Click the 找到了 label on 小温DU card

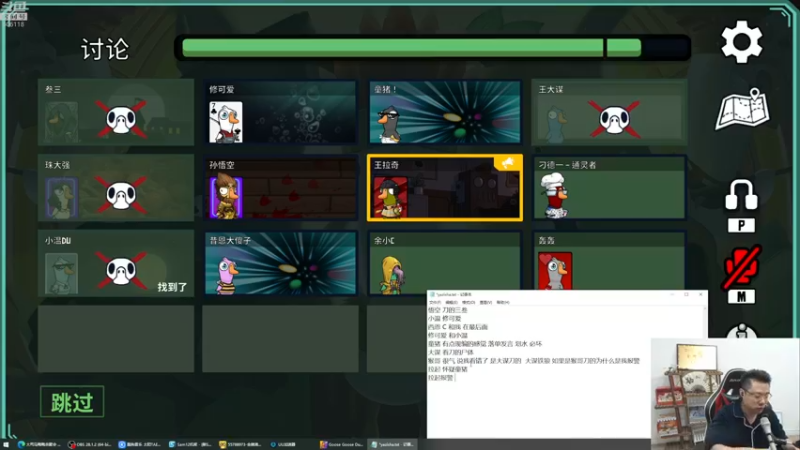(x=172, y=287)
